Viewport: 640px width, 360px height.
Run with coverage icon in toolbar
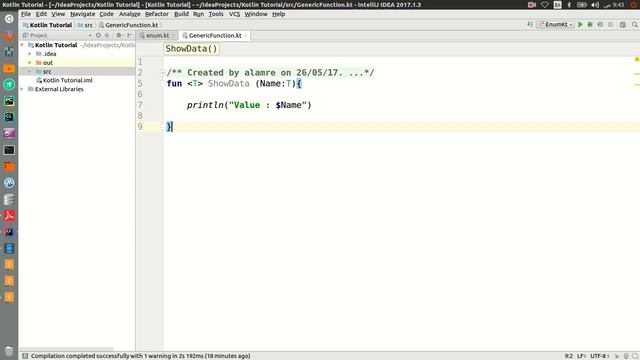pyautogui.click(x=600, y=25)
